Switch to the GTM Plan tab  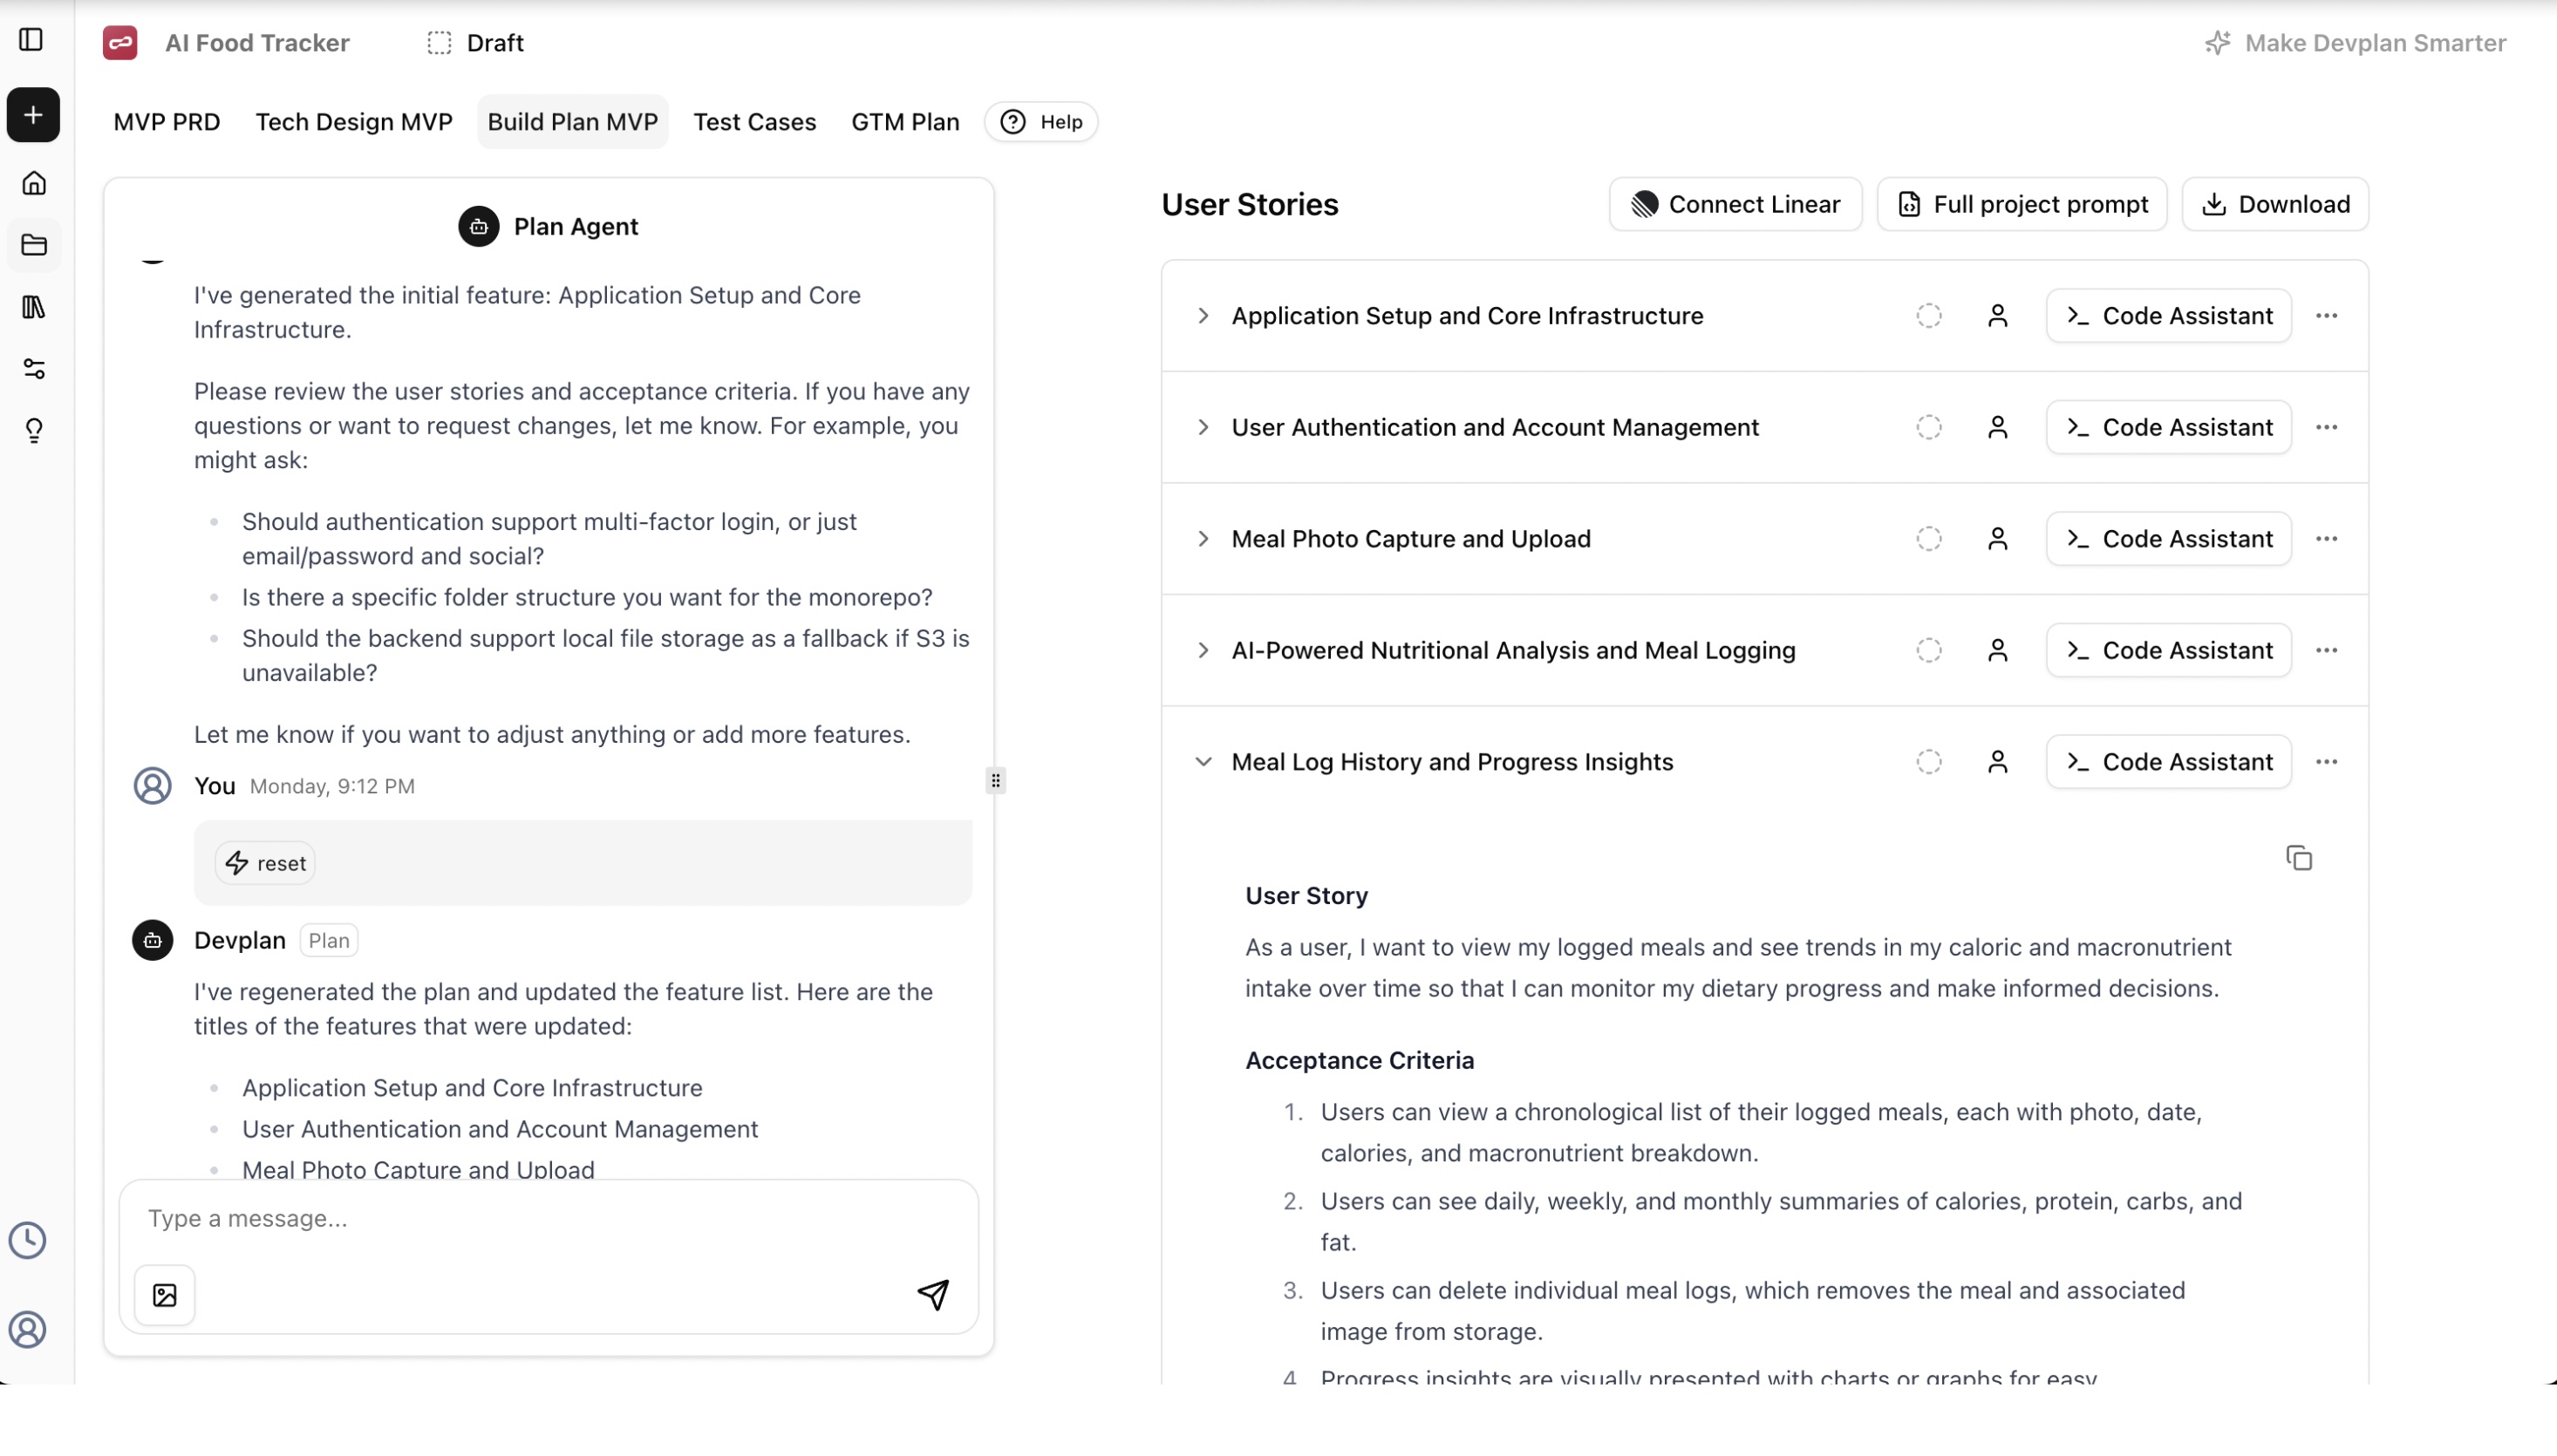click(905, 122)
